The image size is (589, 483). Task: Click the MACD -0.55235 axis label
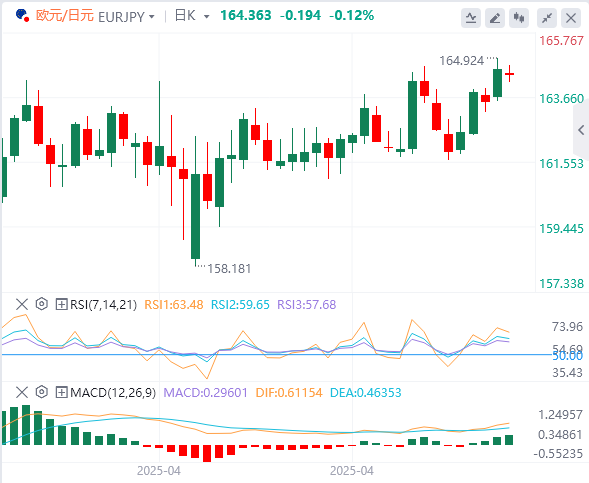558,454
